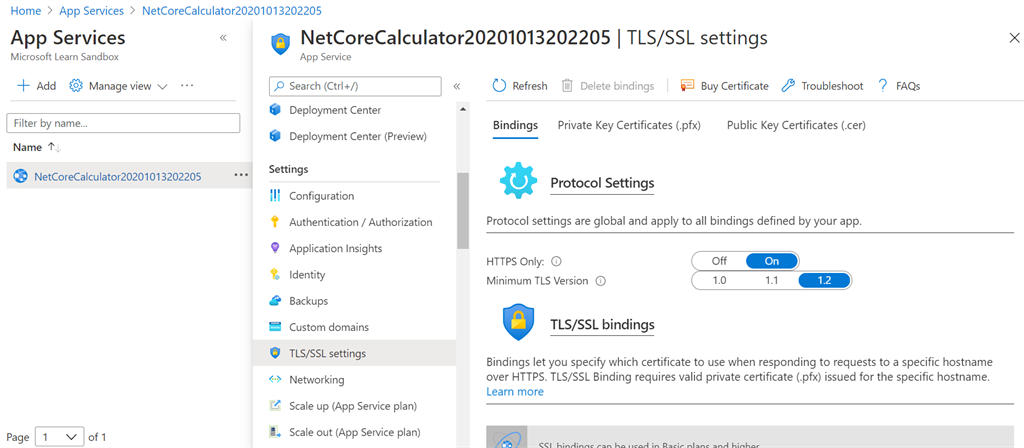Set HTTPS Only to On
The width and height of the screenshot is (1024, 448).
coord(772,261)
